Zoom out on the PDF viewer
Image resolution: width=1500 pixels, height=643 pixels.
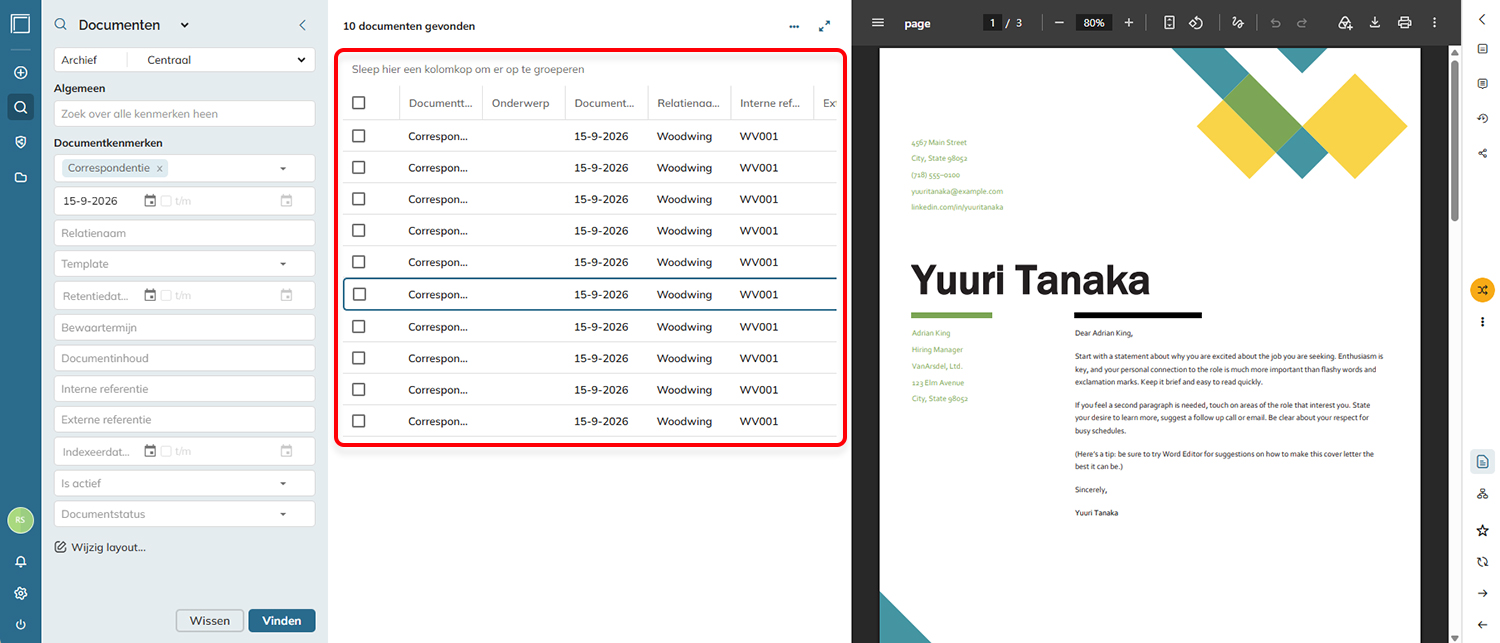click(1059, 23)
